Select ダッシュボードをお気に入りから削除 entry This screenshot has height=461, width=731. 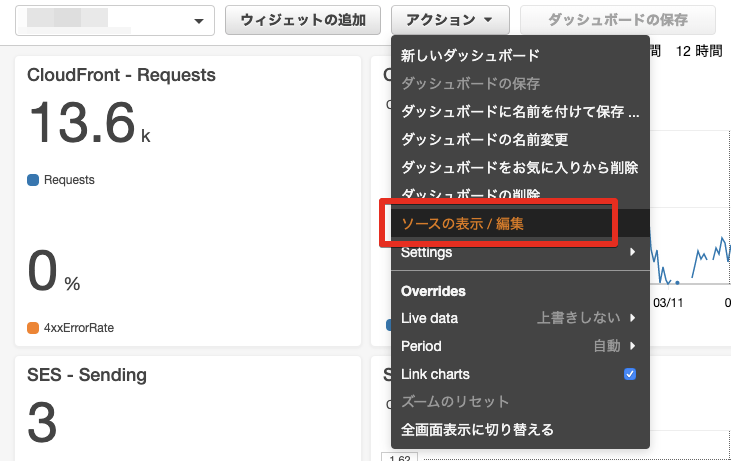pyautogui.click(x=520, y=167)
